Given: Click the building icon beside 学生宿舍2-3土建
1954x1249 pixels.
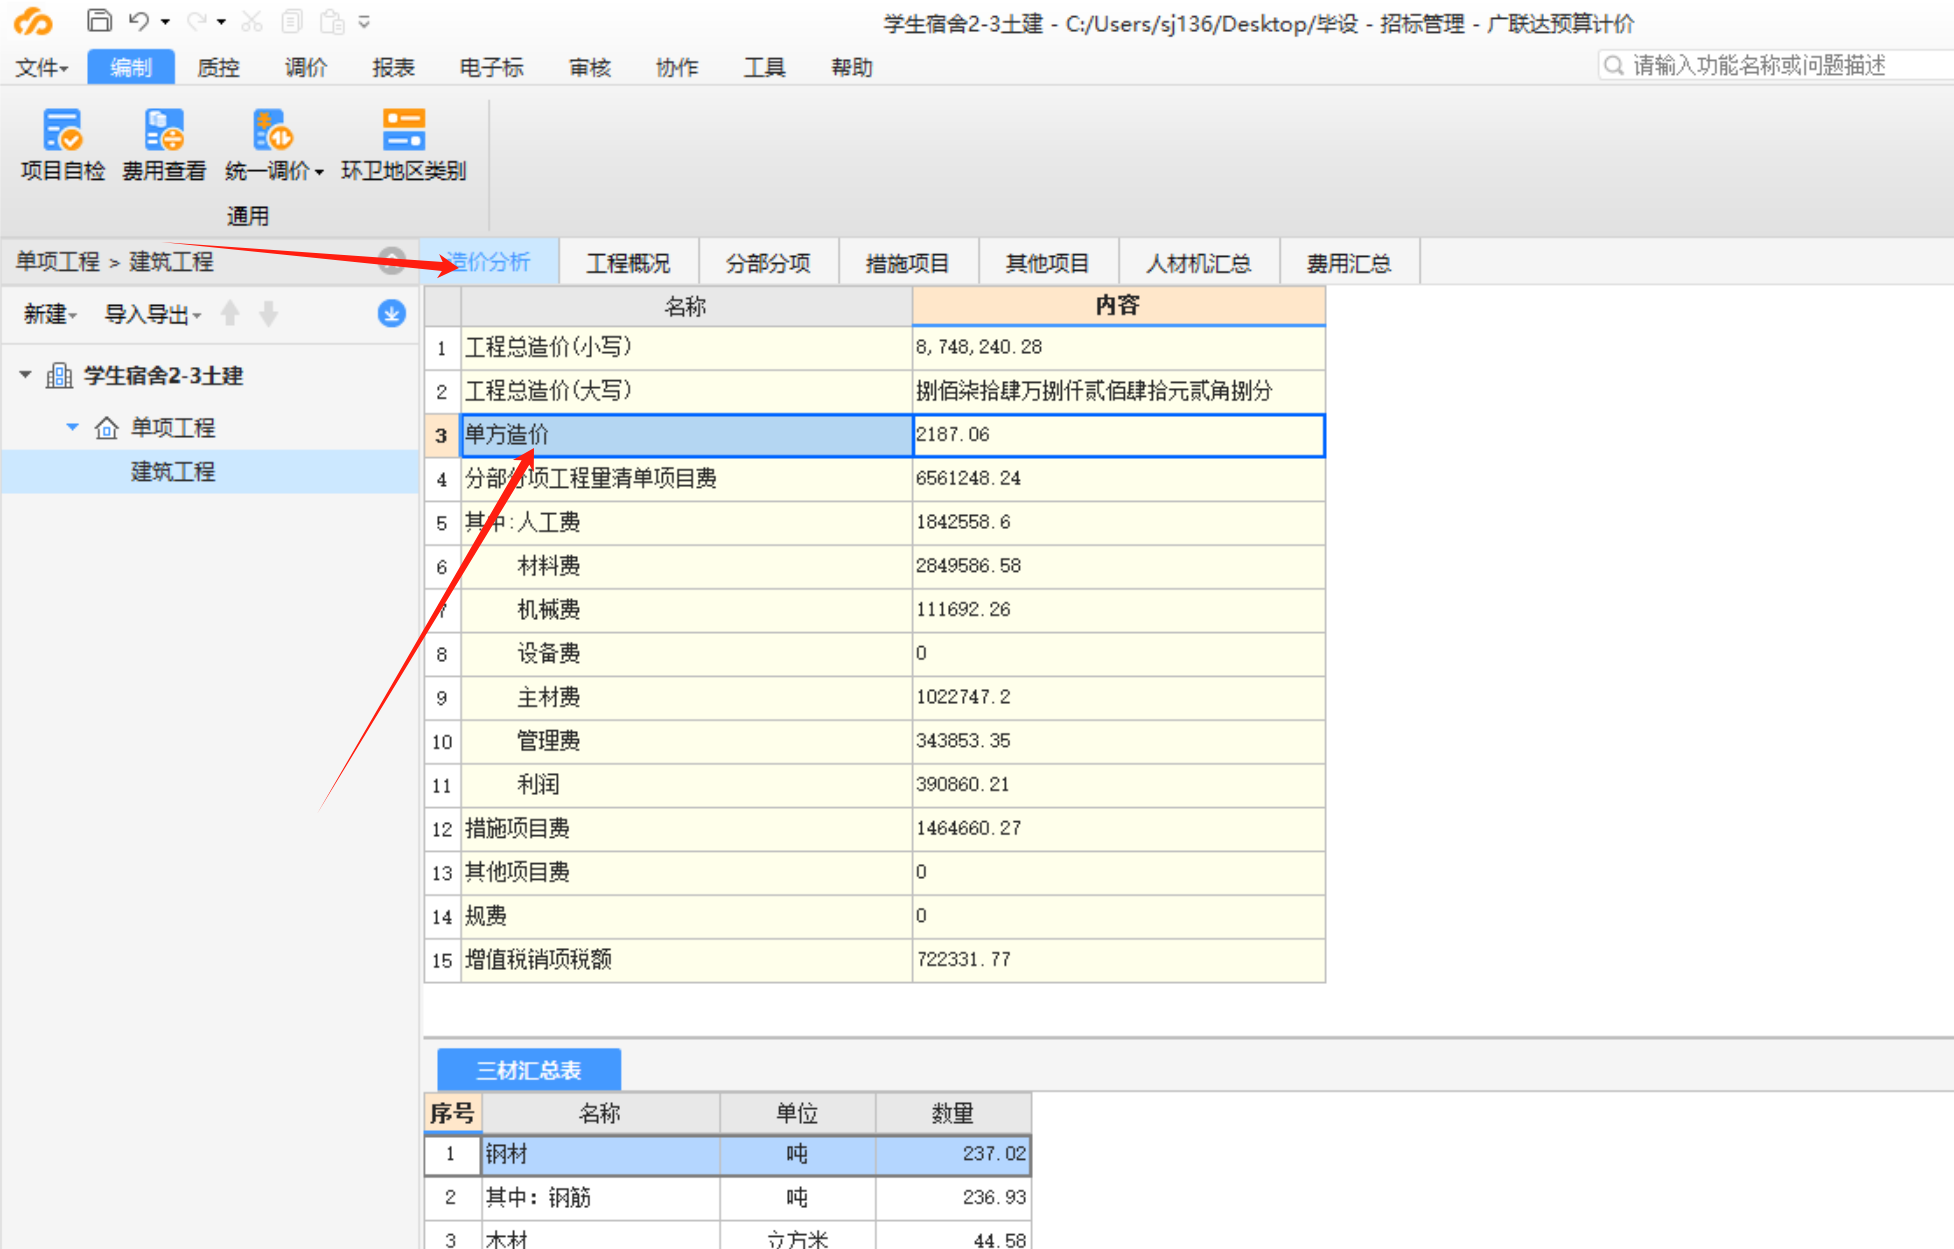Looking at the screenshot, I should 60,376.
